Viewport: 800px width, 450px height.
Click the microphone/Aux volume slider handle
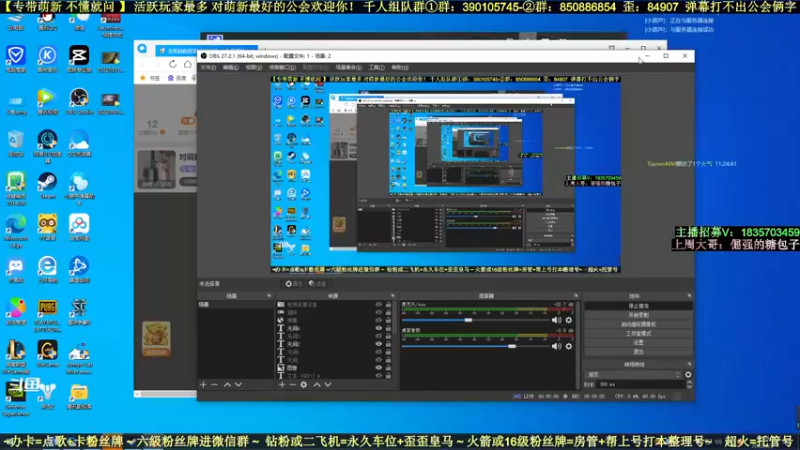(468, 320)
